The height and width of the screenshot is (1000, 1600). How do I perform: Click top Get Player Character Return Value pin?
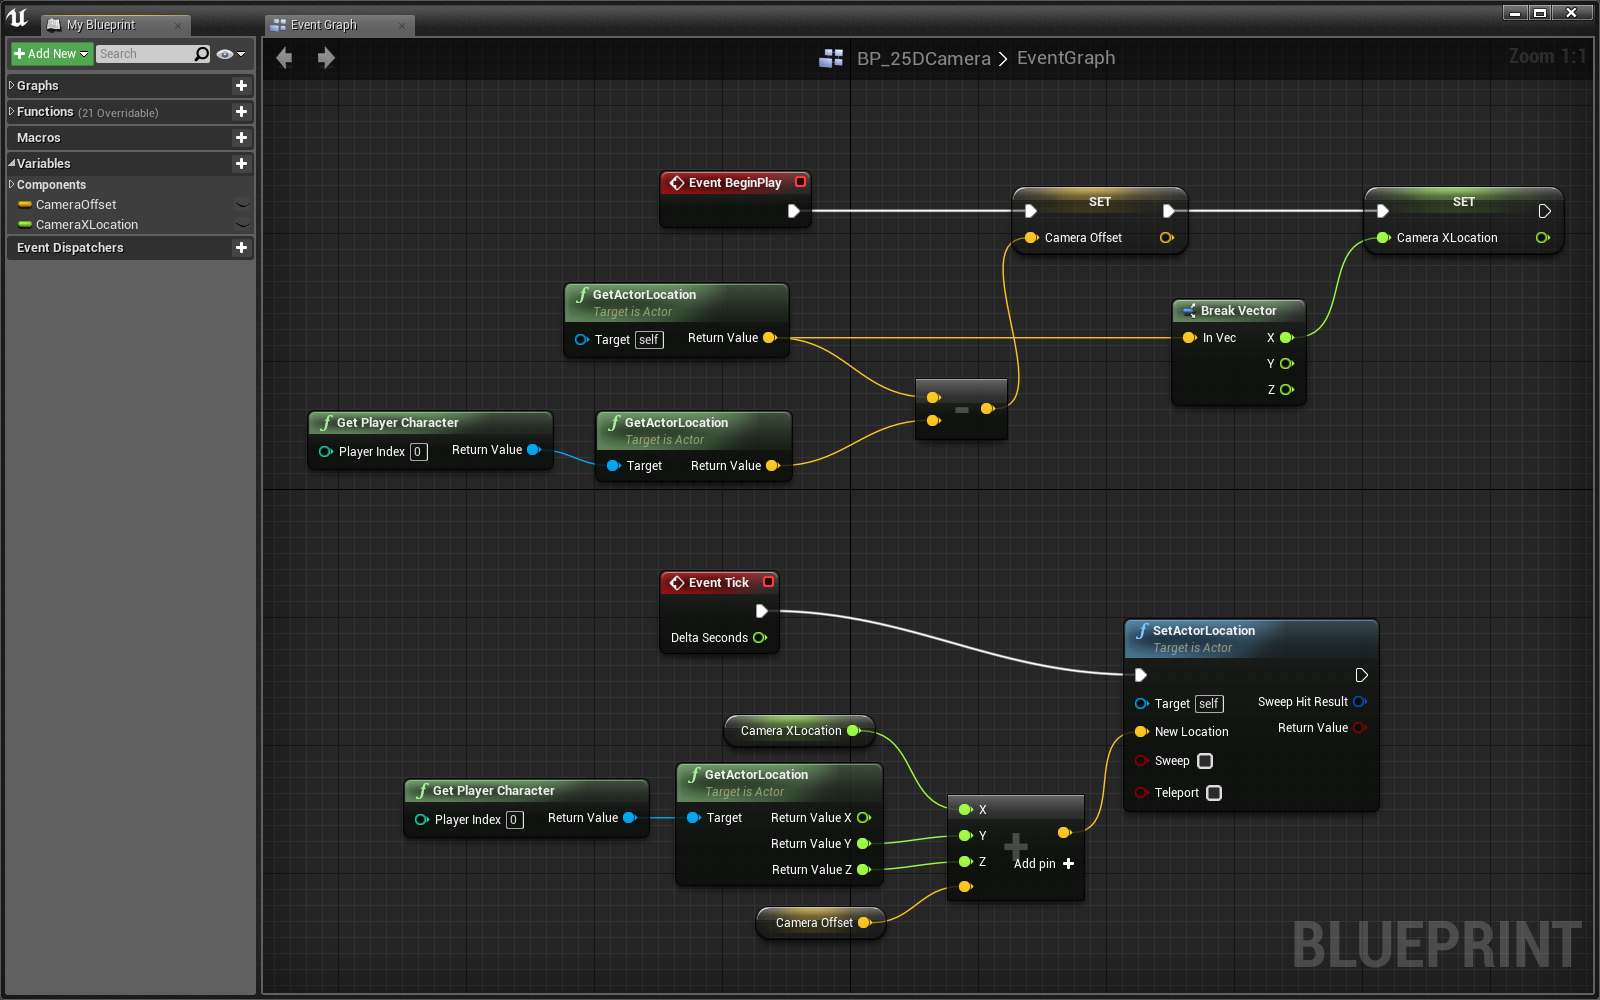[x=534, y=450]
